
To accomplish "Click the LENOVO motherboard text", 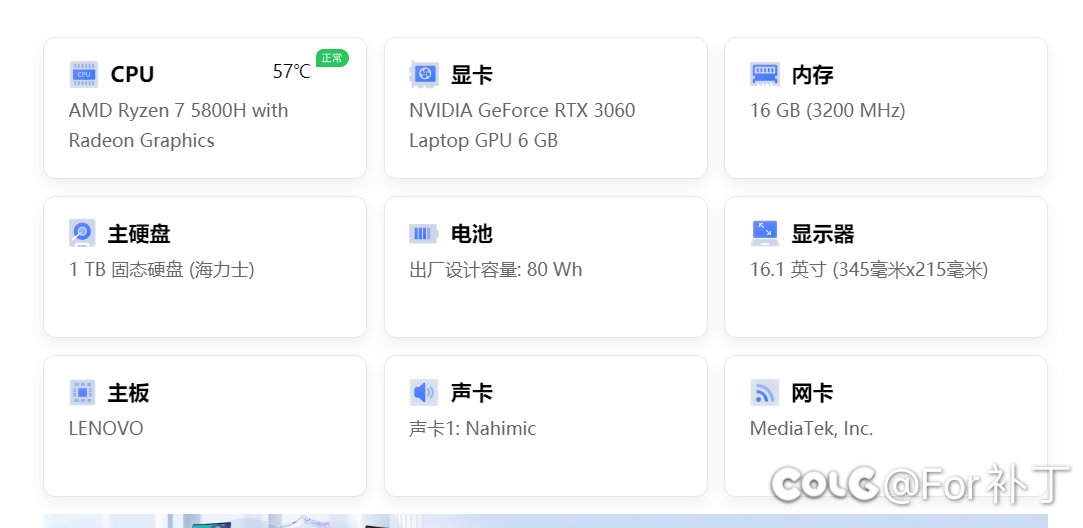I will (106, 428).
